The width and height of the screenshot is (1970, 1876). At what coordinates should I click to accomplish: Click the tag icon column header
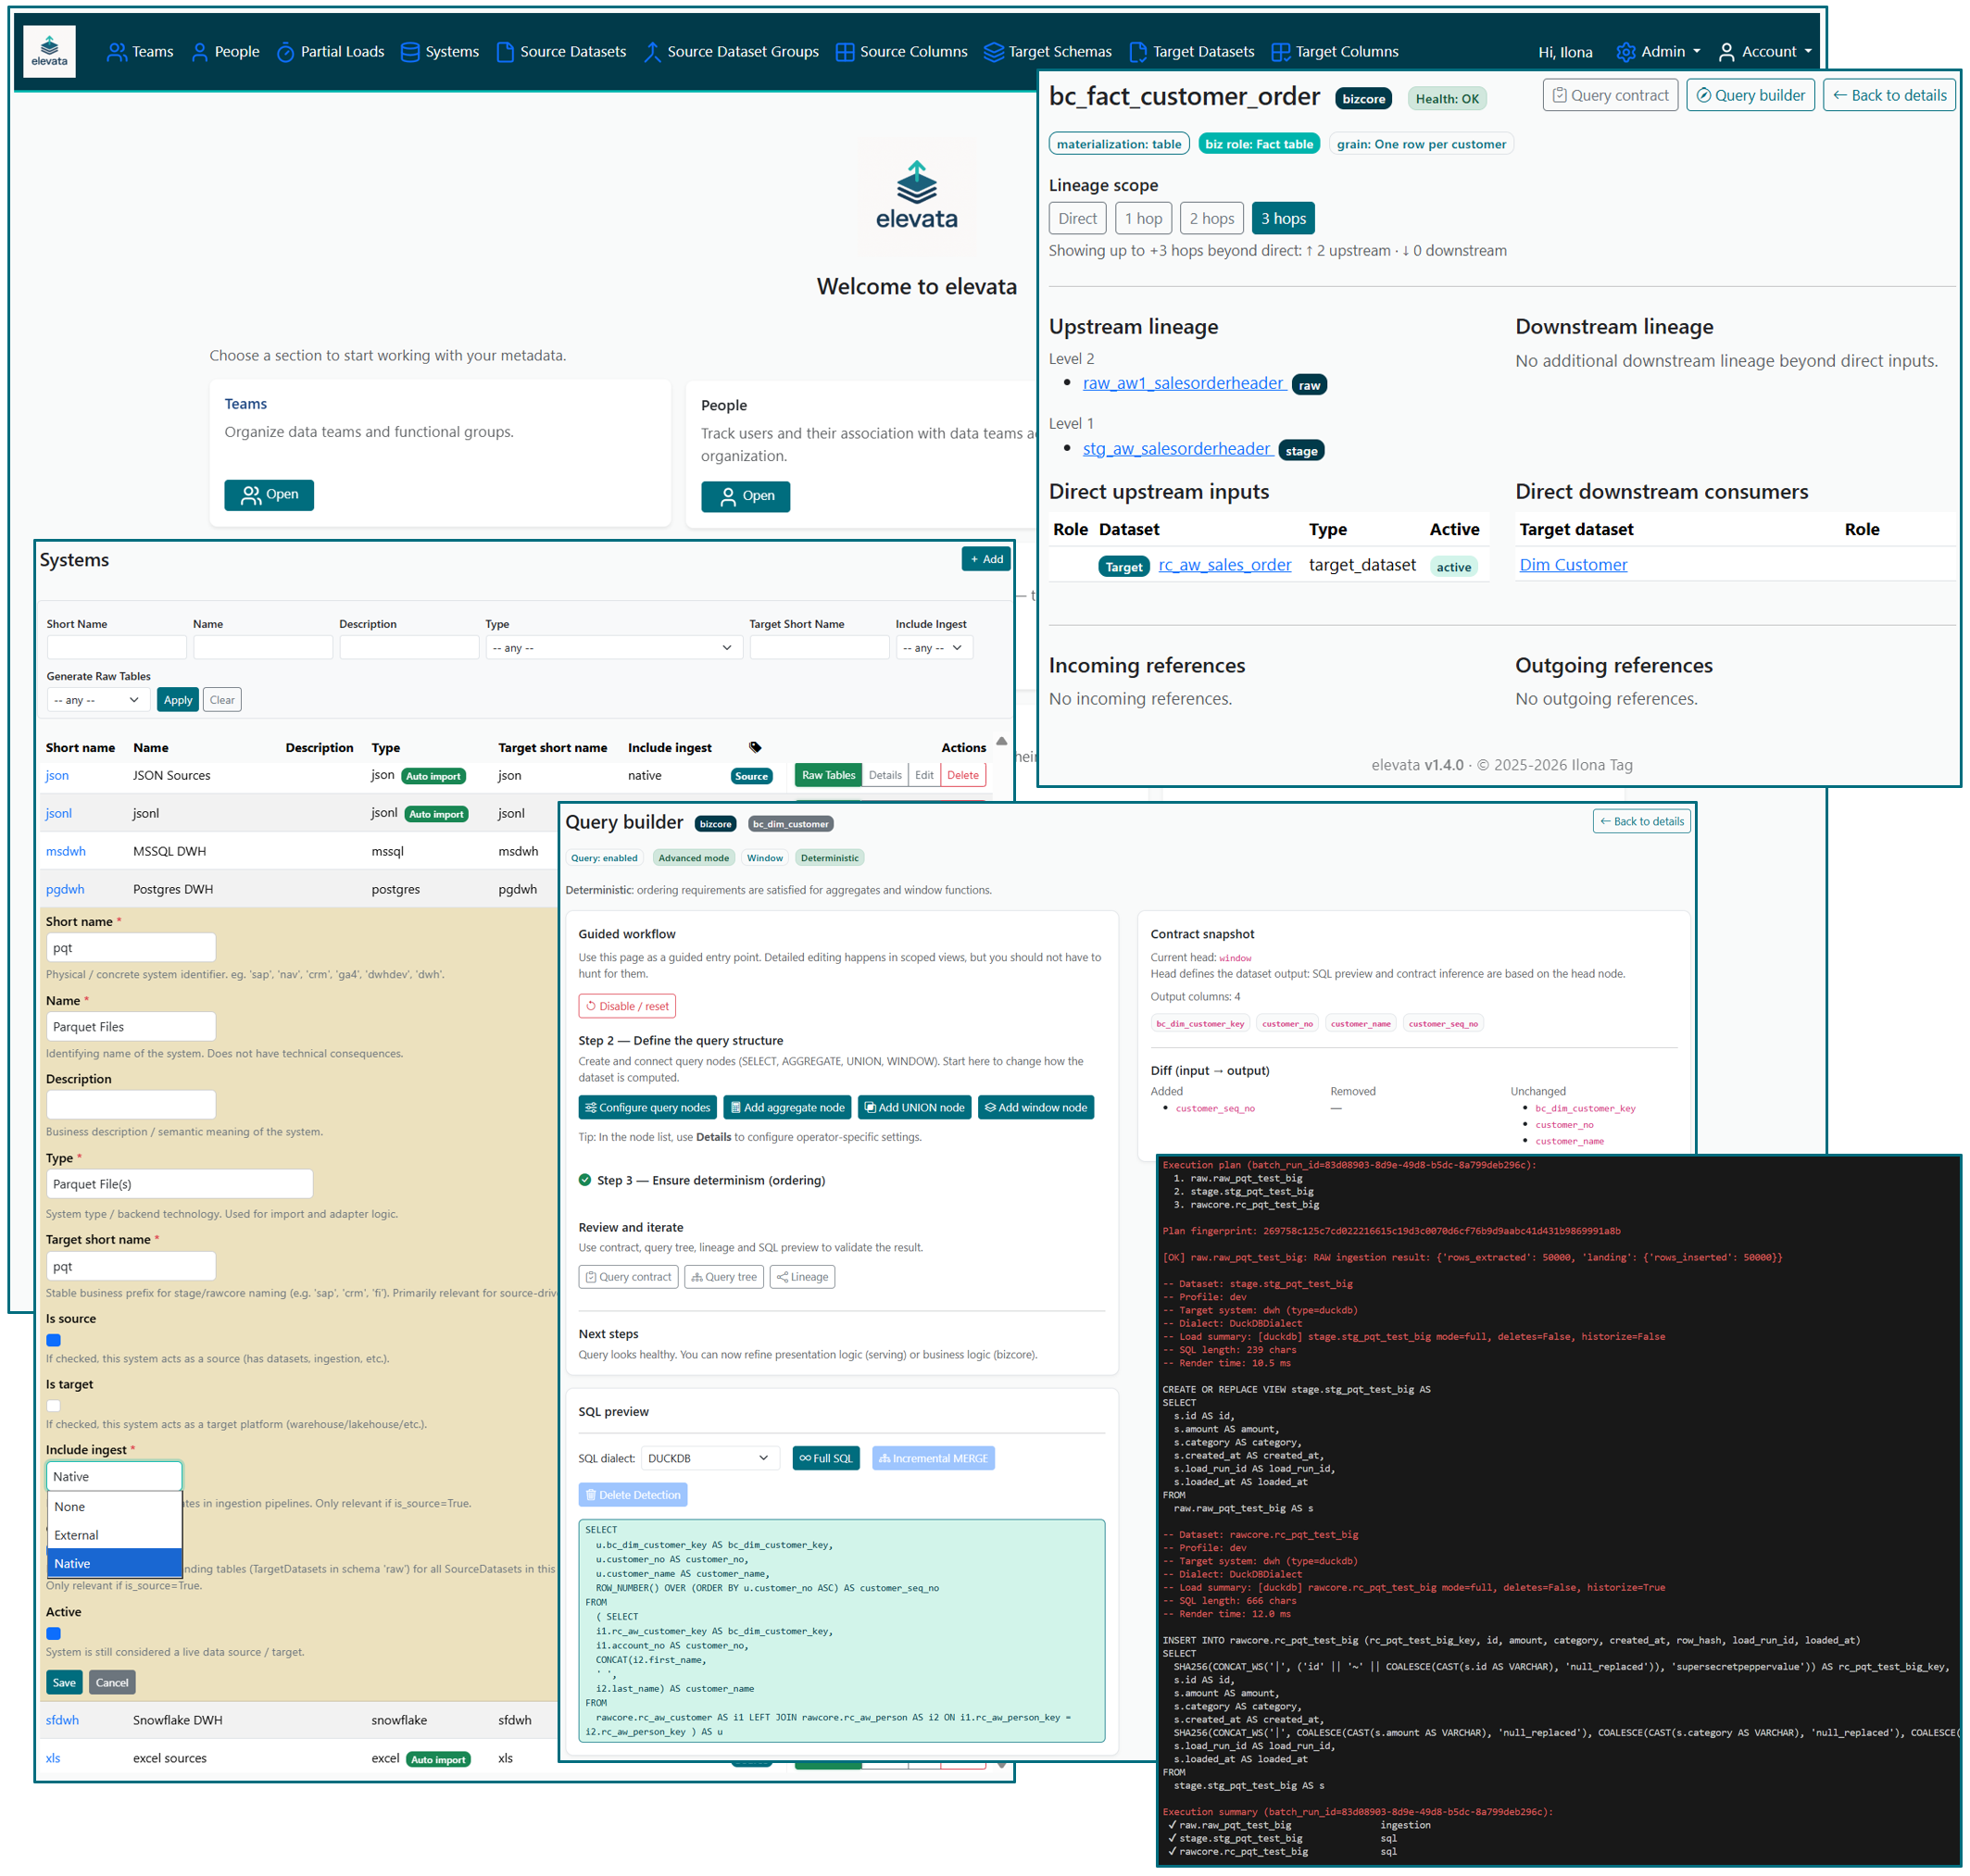tap(755, 747)
